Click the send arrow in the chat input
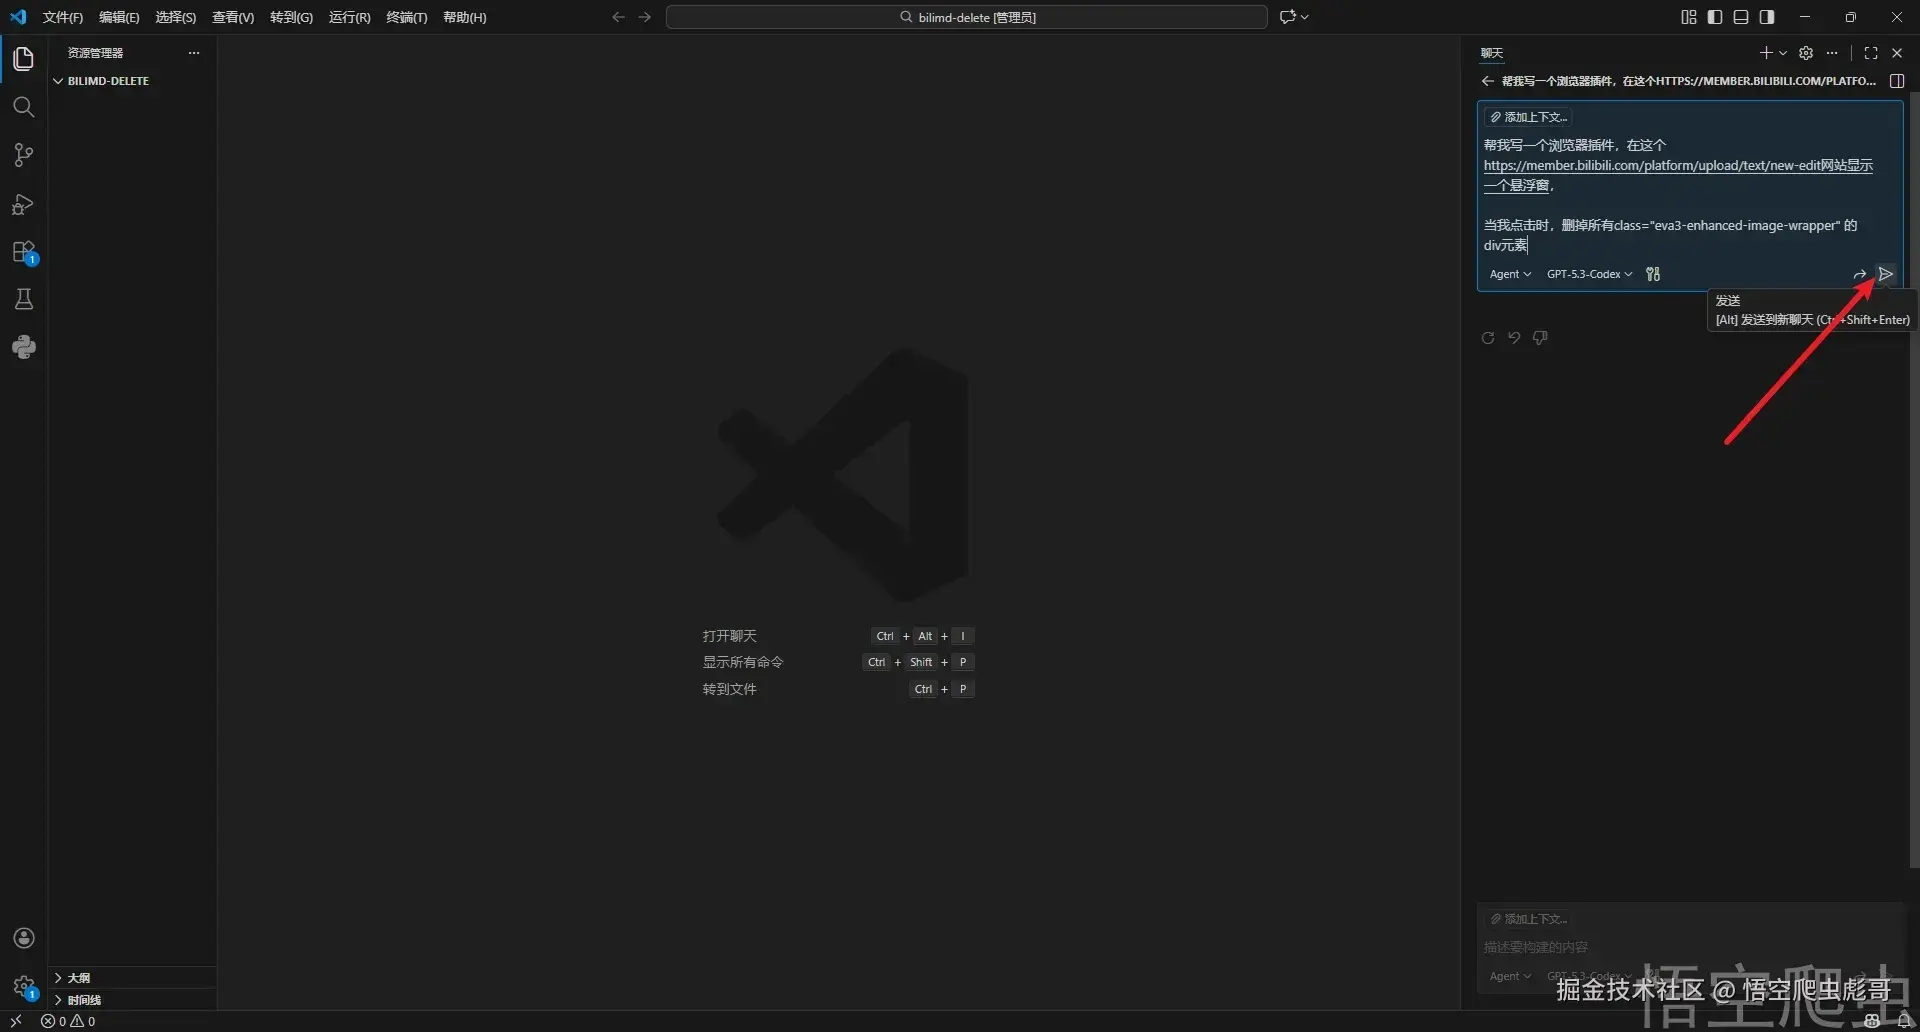 pyautogui.click(x=1885, y=274)
